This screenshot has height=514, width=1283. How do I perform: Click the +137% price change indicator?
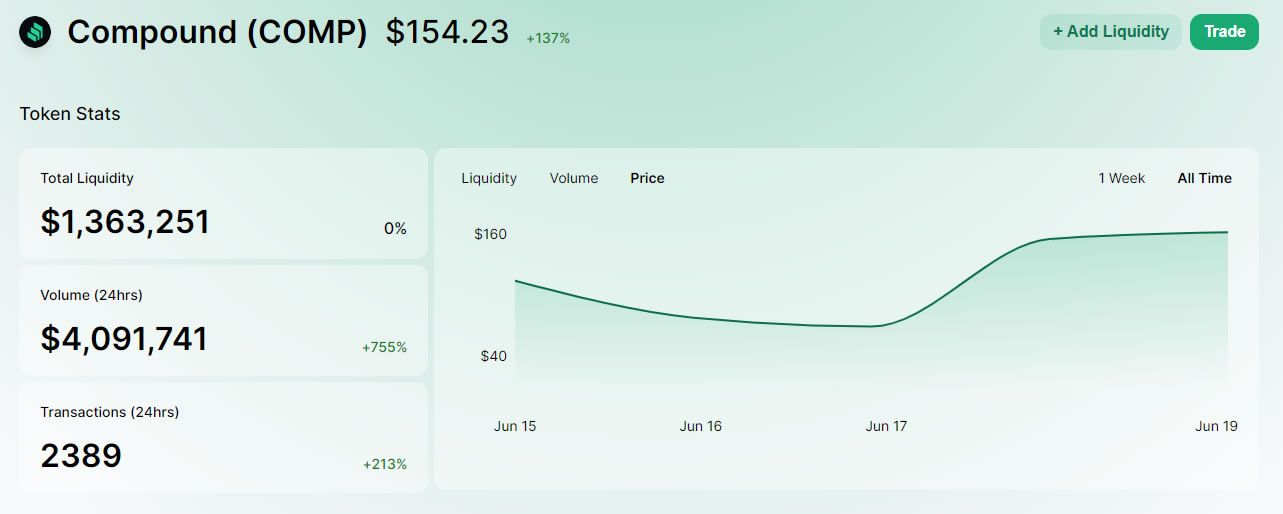(548, 38)
